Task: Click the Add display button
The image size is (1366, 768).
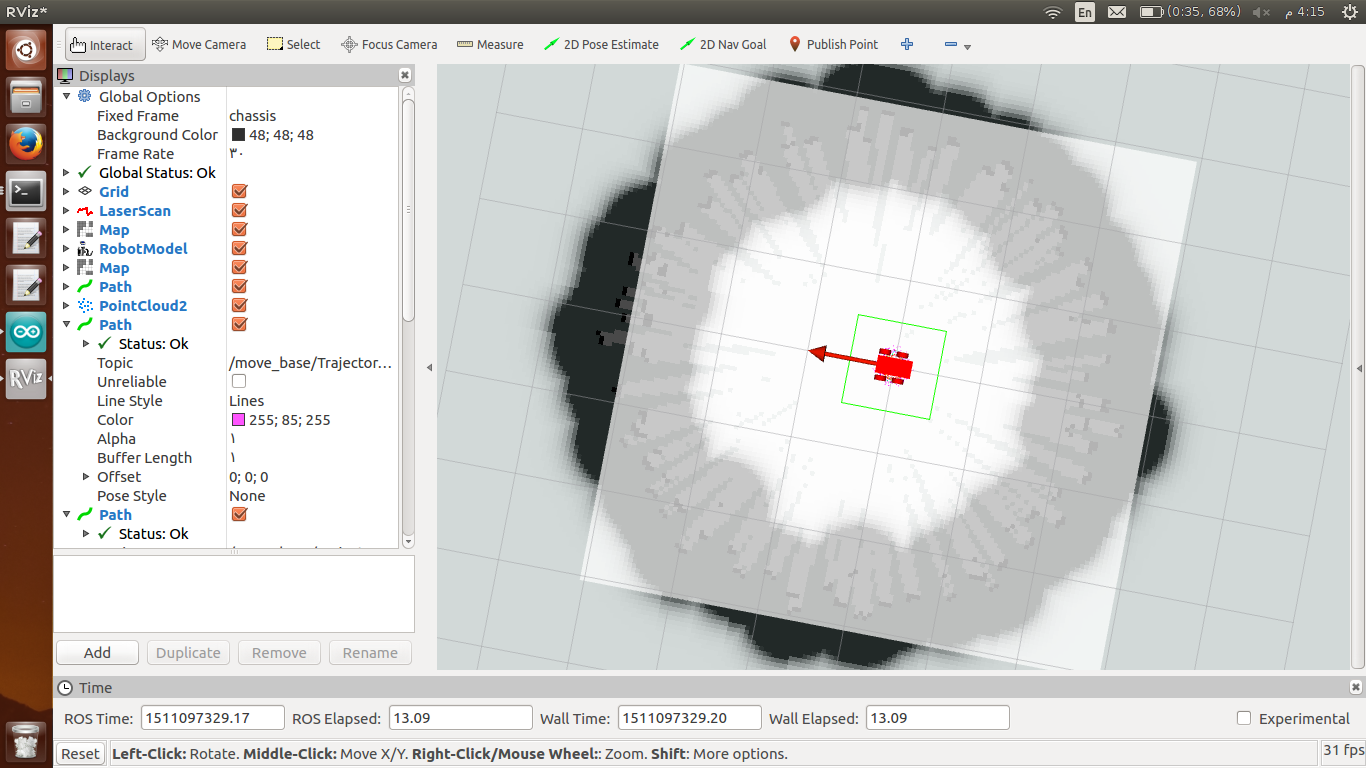Action: (x=97, y=652)
